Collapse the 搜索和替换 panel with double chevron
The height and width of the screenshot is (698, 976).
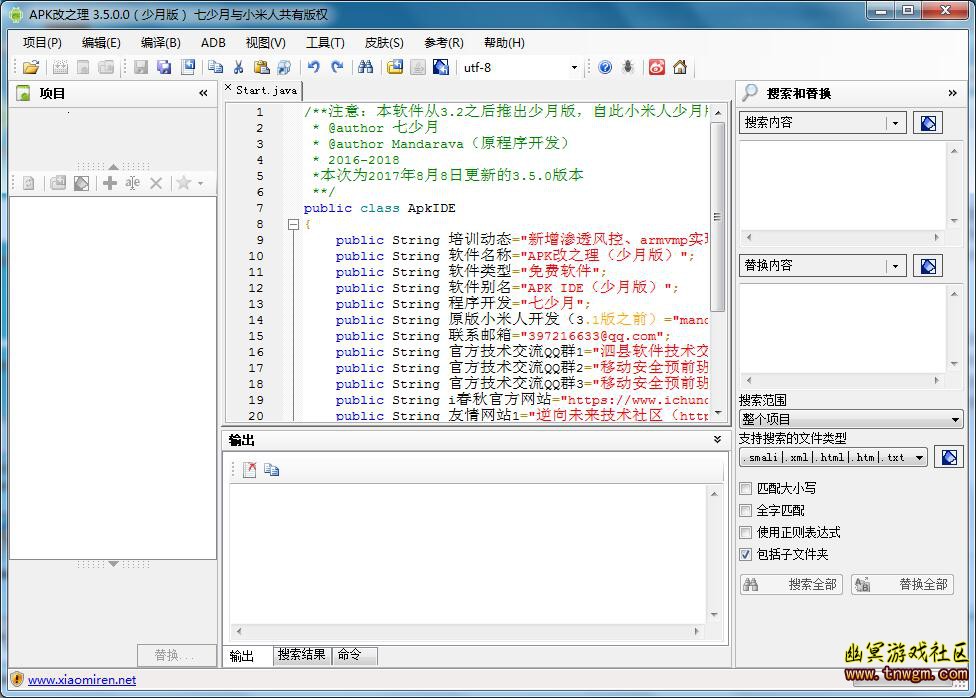pos(952,93)
